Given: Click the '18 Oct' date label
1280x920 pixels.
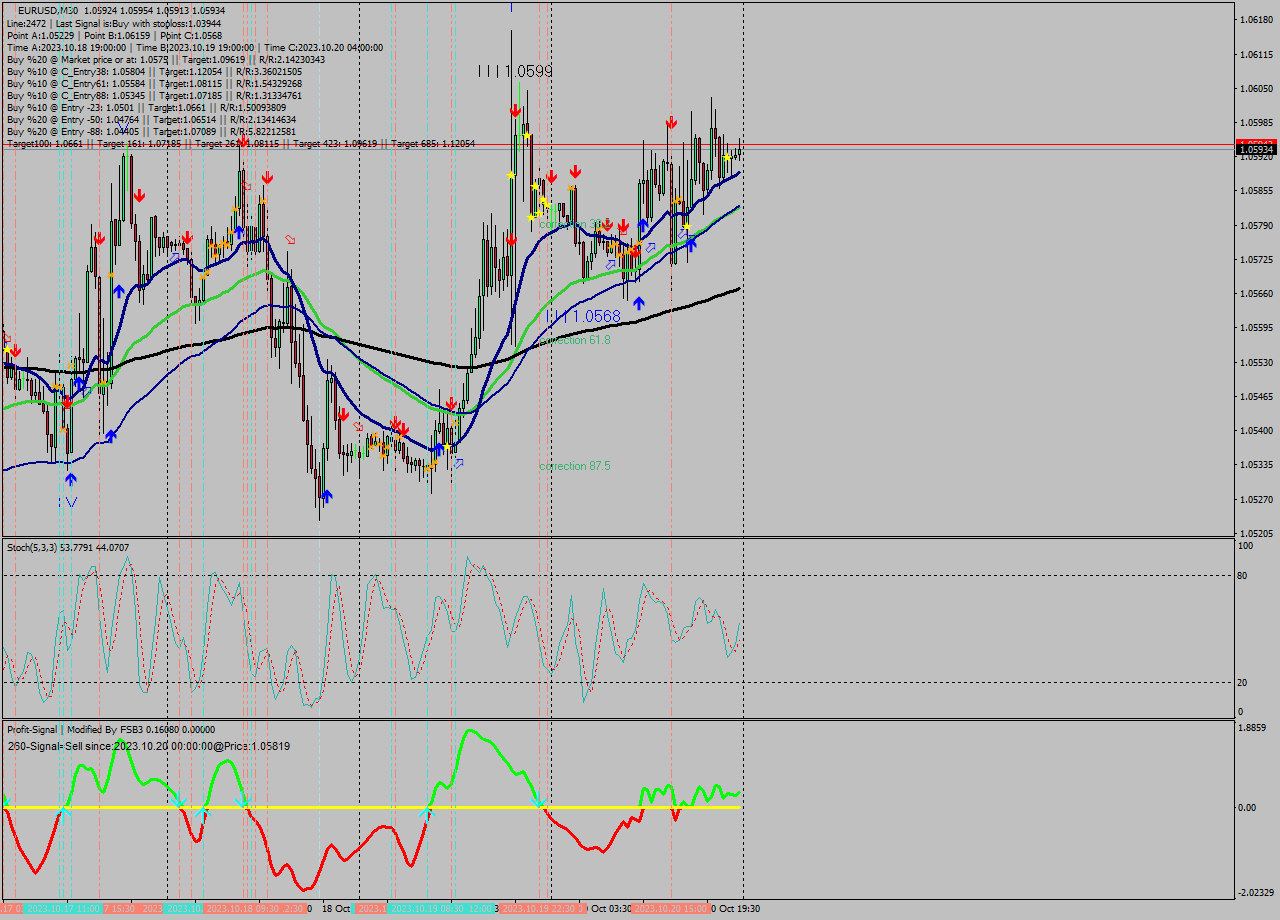Looking at the screenshot, I should click(336, 908).
